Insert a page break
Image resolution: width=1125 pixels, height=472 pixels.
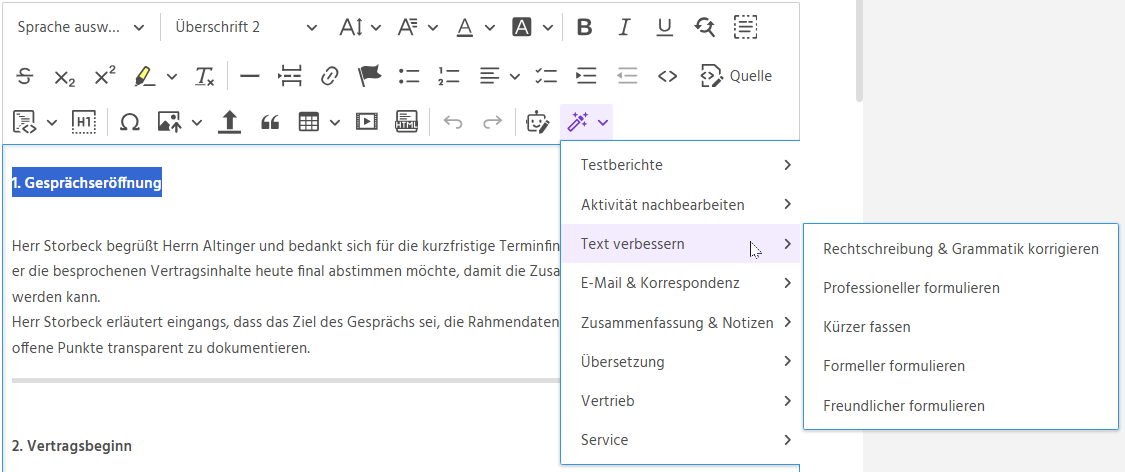pos(289,76)
